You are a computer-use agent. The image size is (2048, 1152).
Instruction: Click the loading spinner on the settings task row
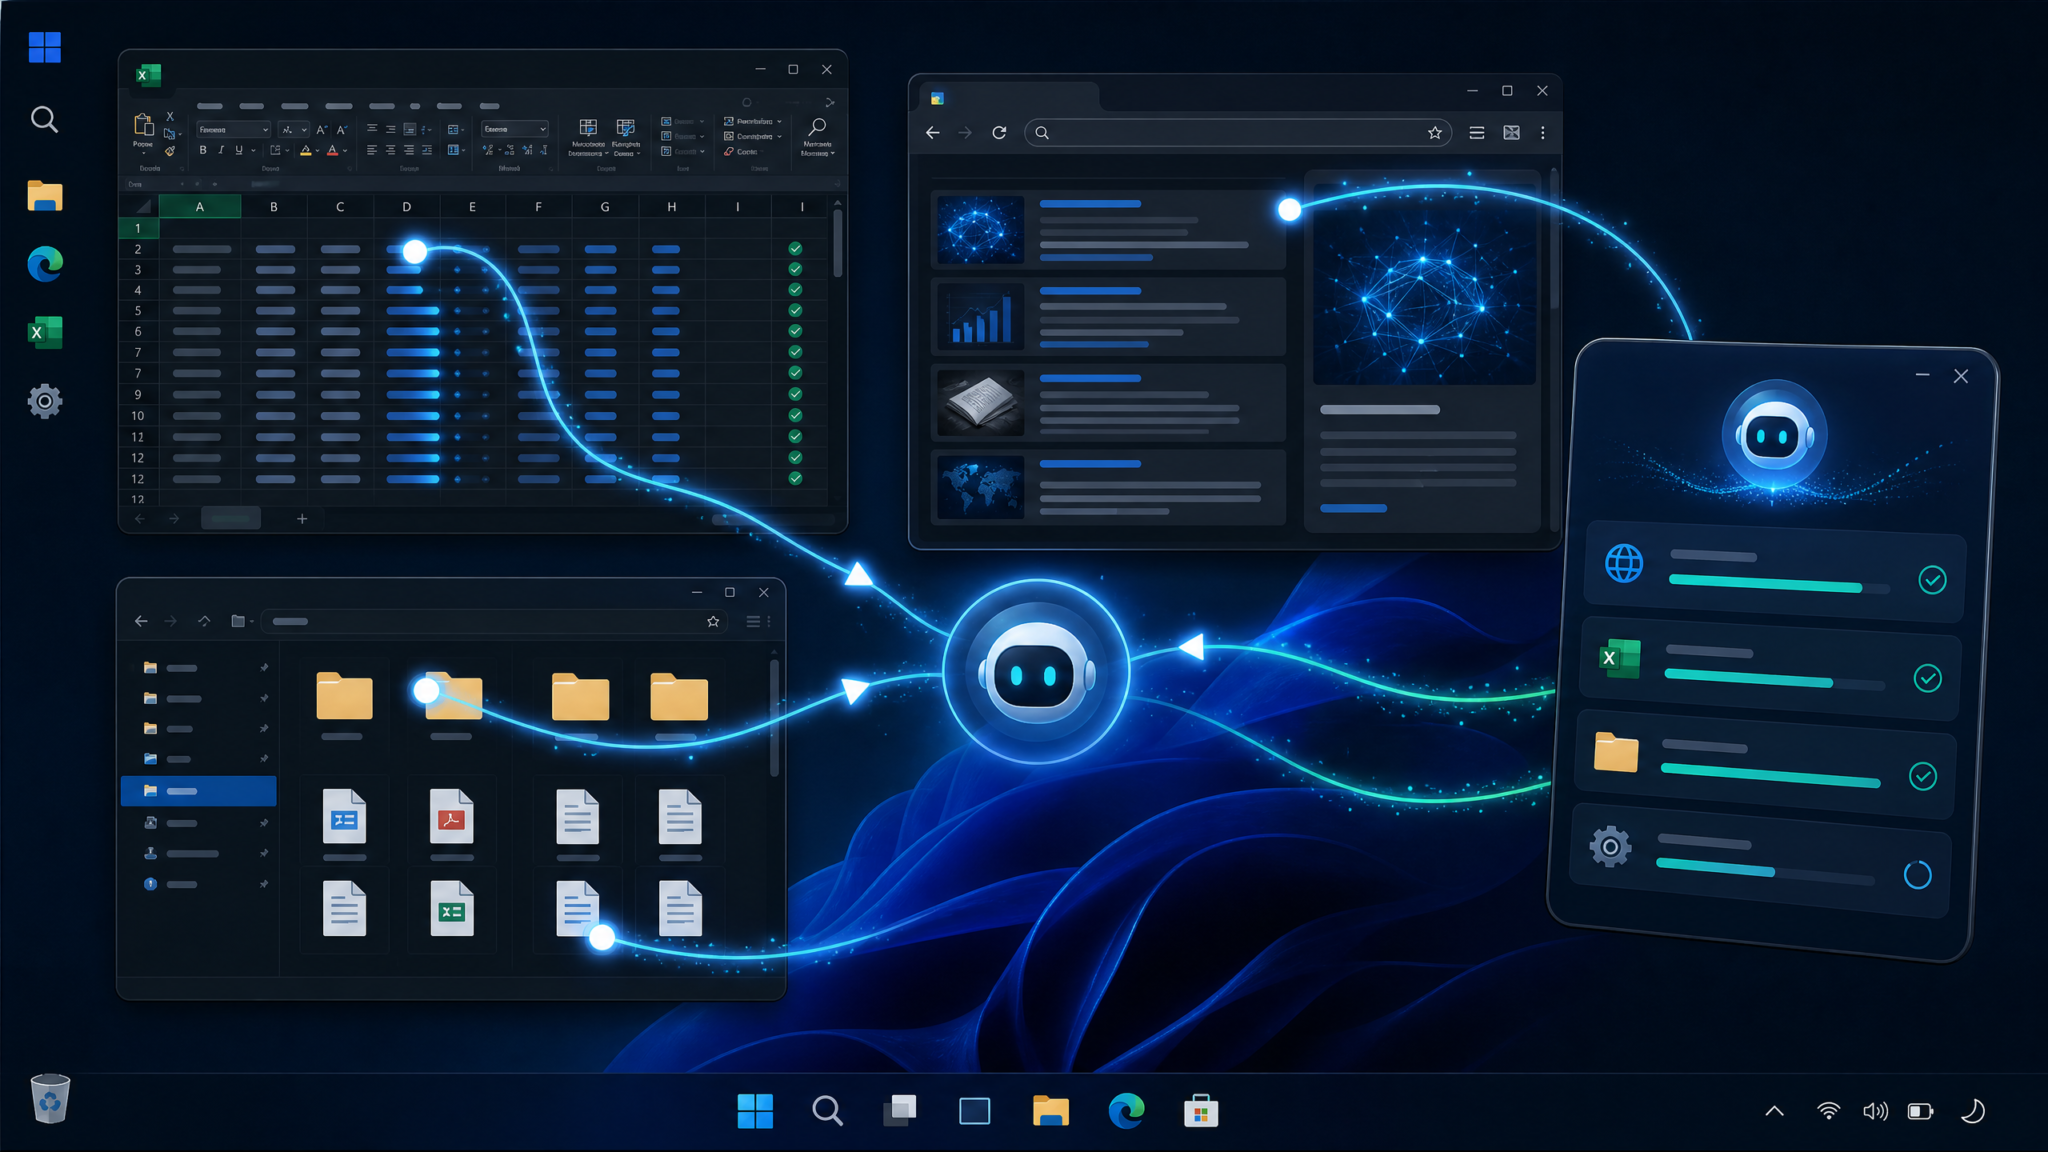click(x=1917, y=875)
